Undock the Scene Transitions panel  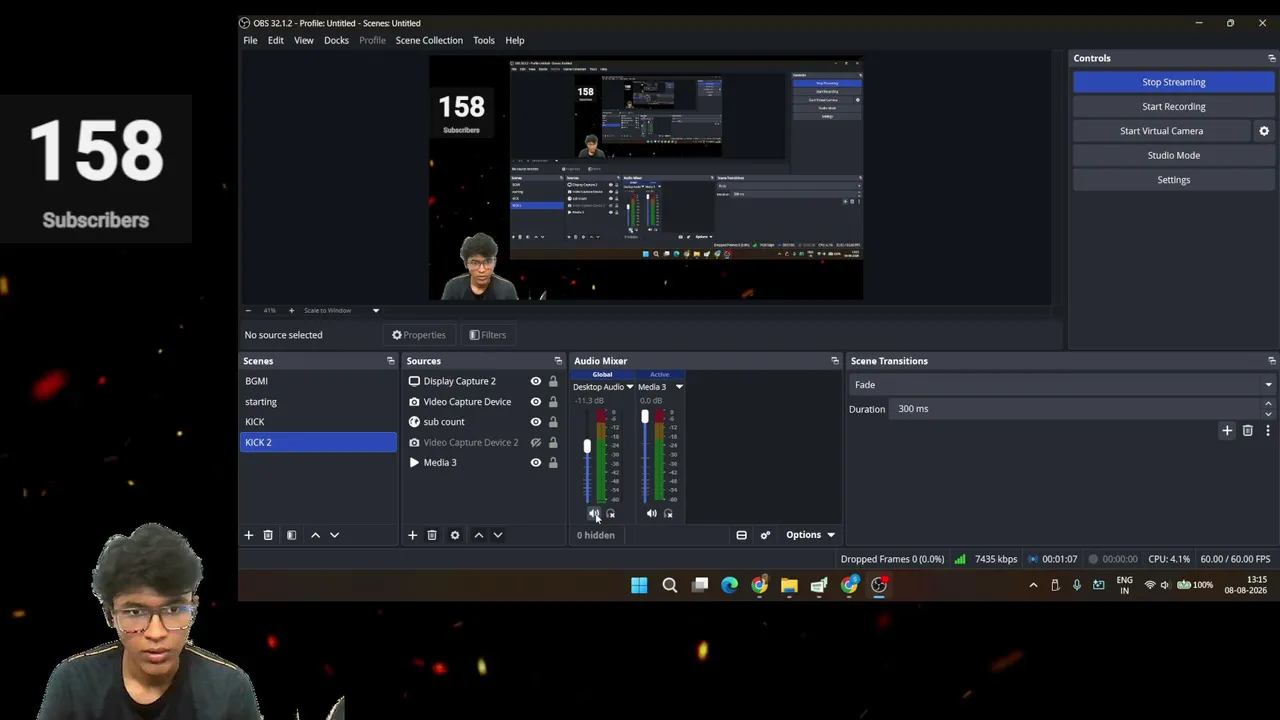pos(1271,361)
